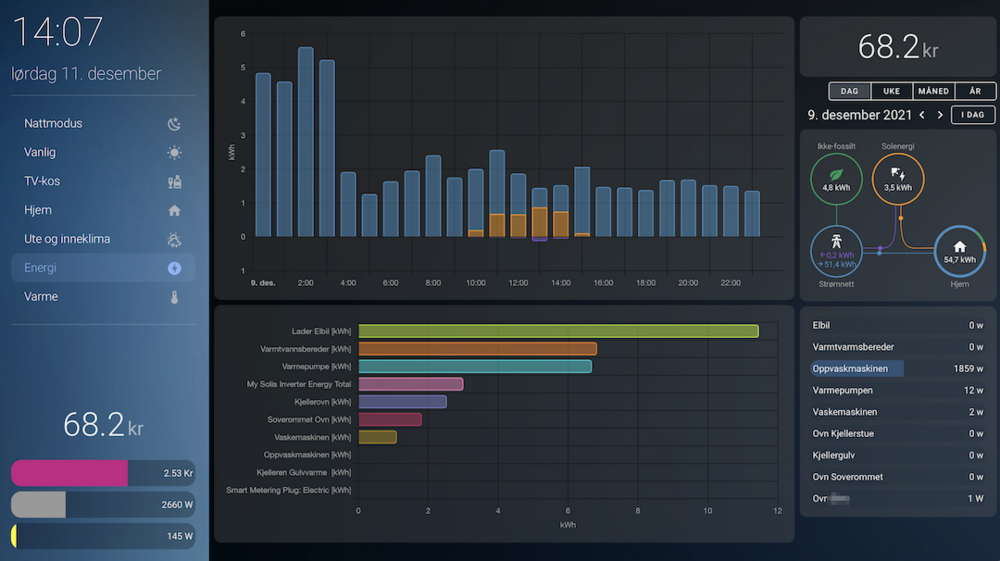Click the Solenergi solar panel icon

898,174
